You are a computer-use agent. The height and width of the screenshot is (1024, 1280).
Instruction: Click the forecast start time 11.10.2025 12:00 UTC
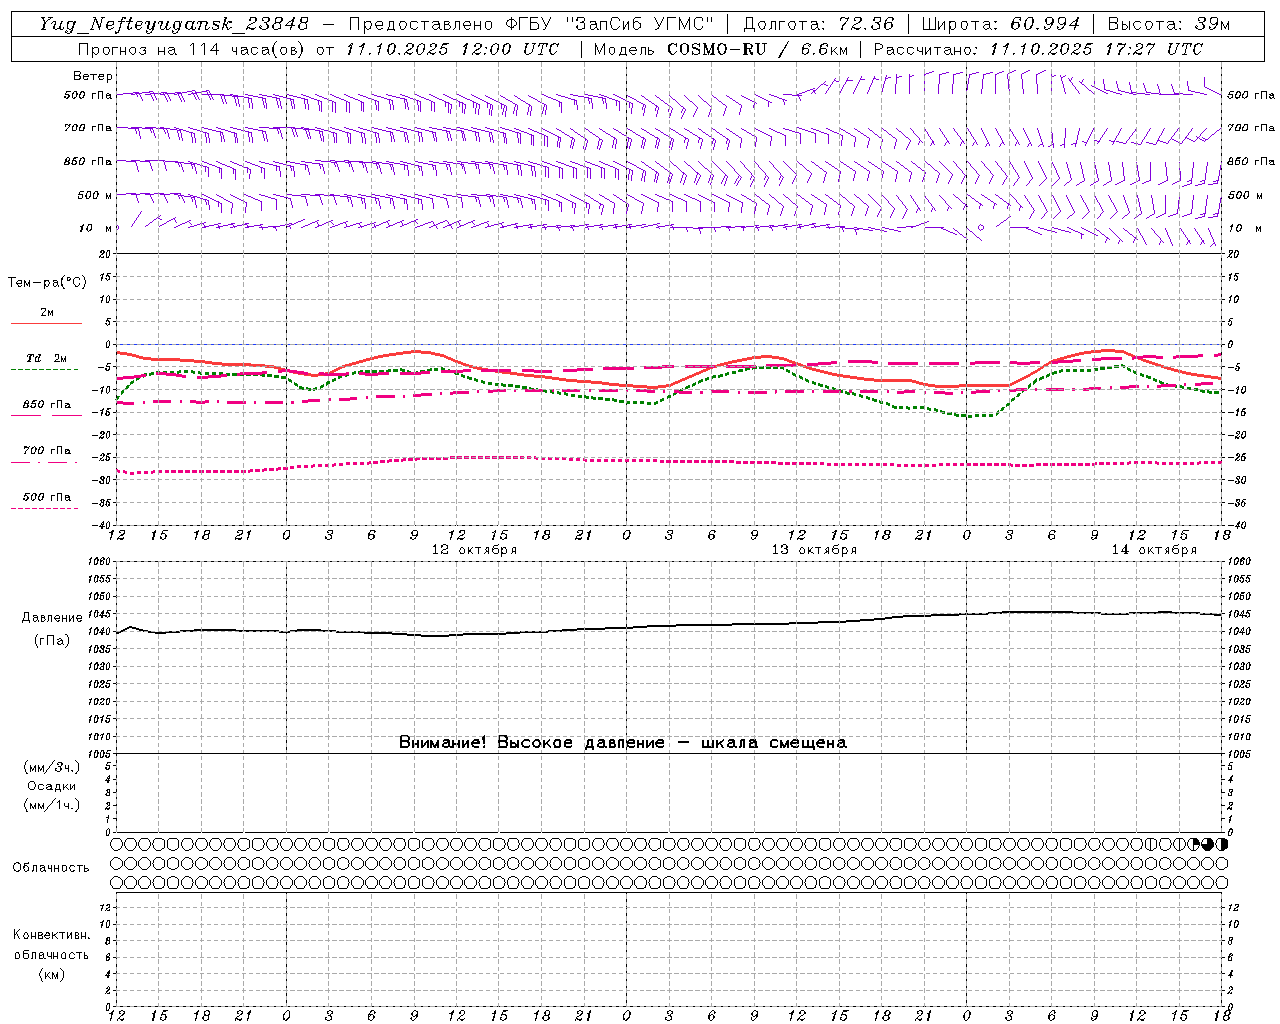point(452,49)
